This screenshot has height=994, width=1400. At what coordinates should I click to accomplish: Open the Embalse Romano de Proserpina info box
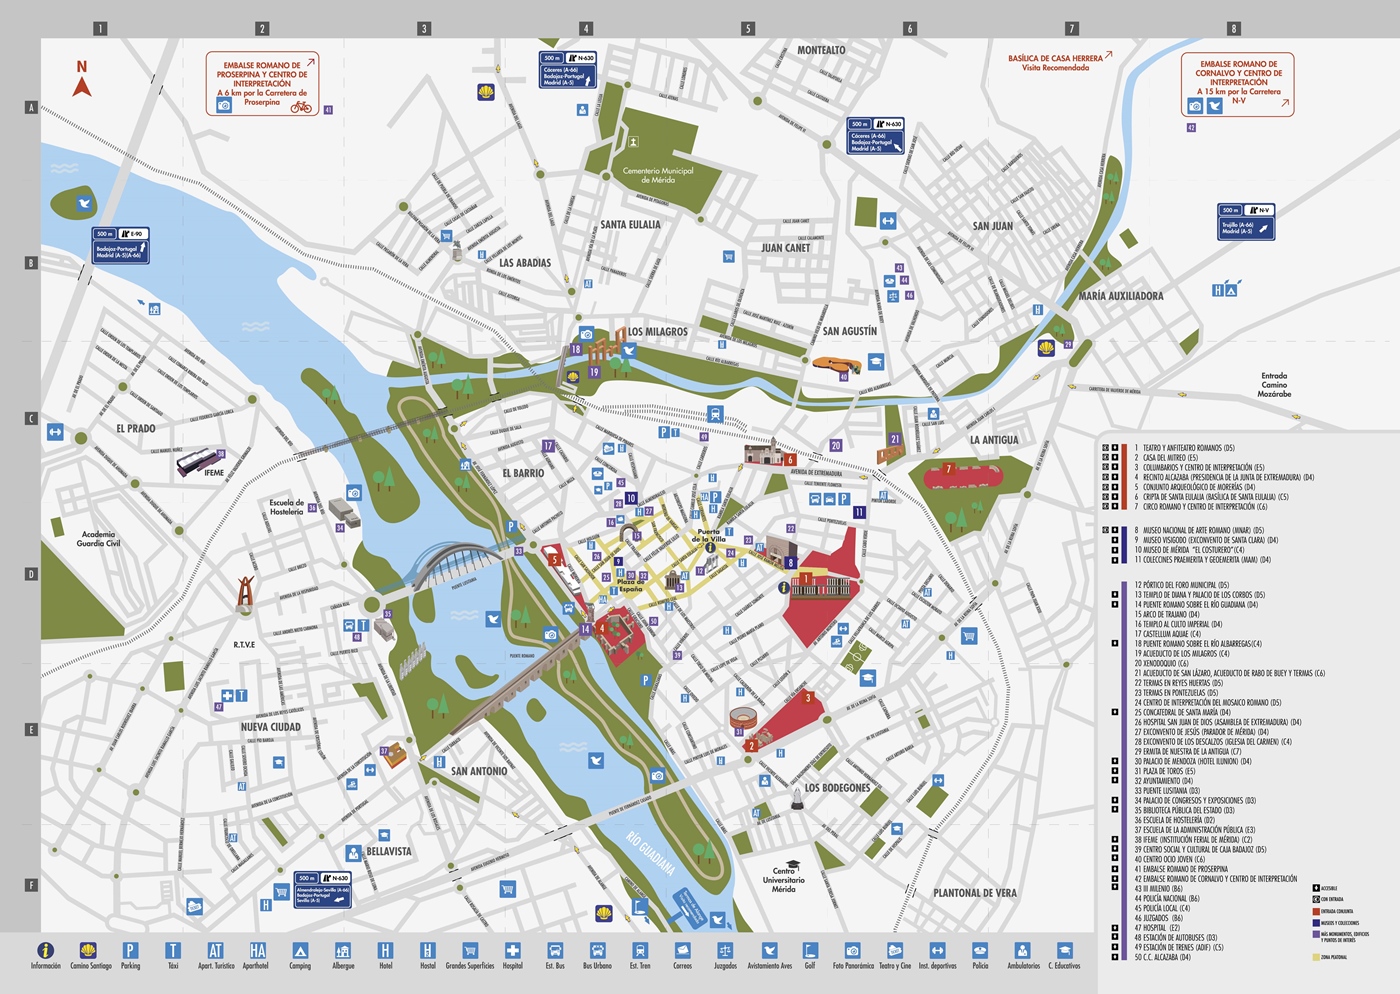pyautogui.click(x=262, y=84)
